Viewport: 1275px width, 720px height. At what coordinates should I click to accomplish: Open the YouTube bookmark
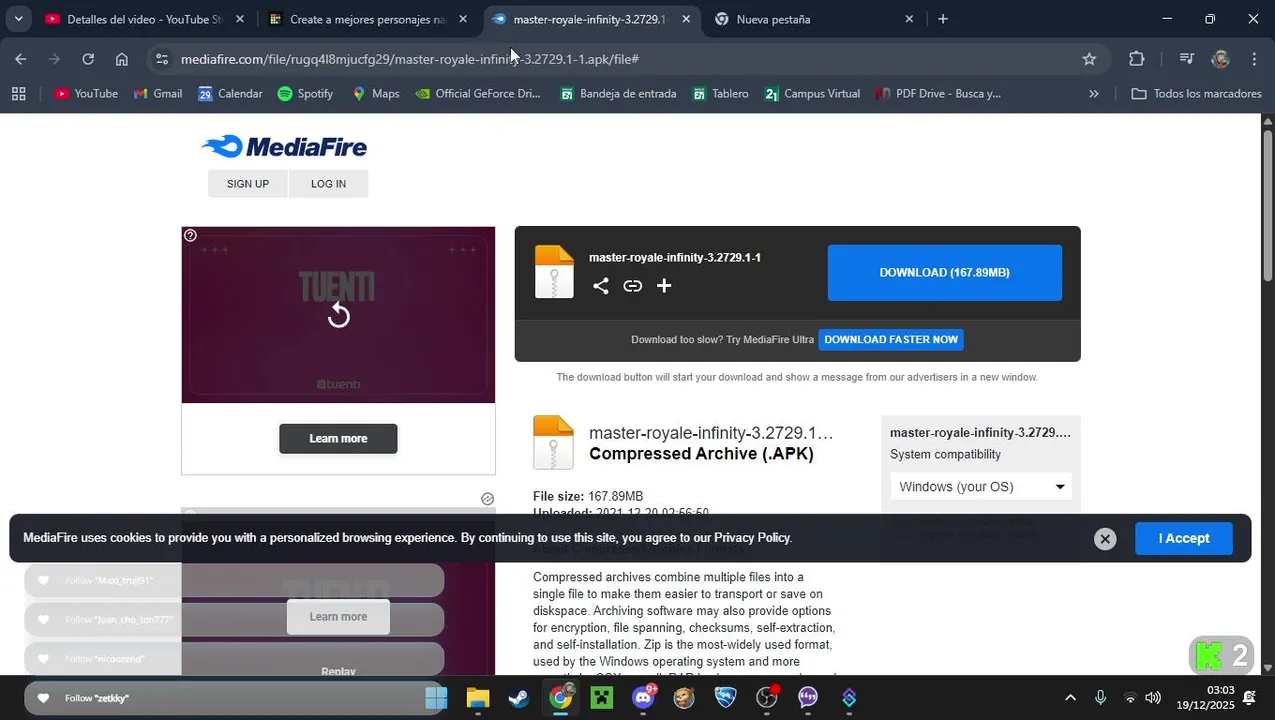(x=86, y=94)
